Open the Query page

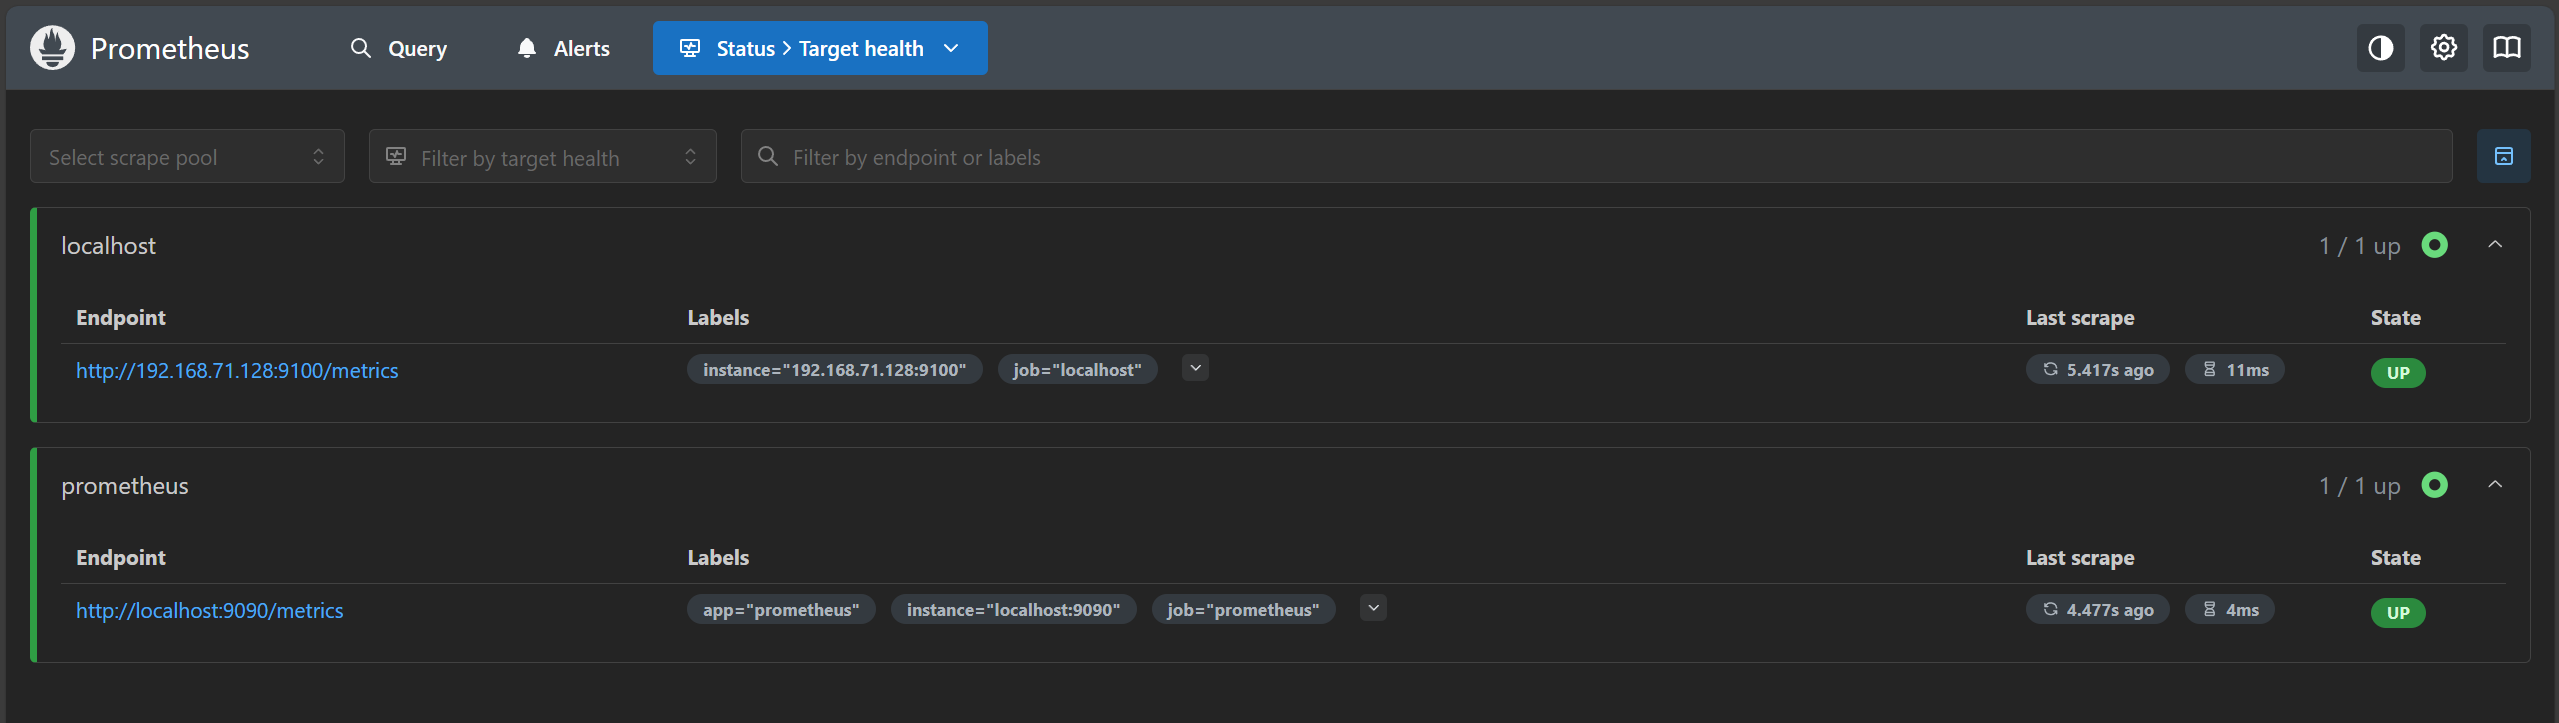pyautogui.click(x=398, y=48)
